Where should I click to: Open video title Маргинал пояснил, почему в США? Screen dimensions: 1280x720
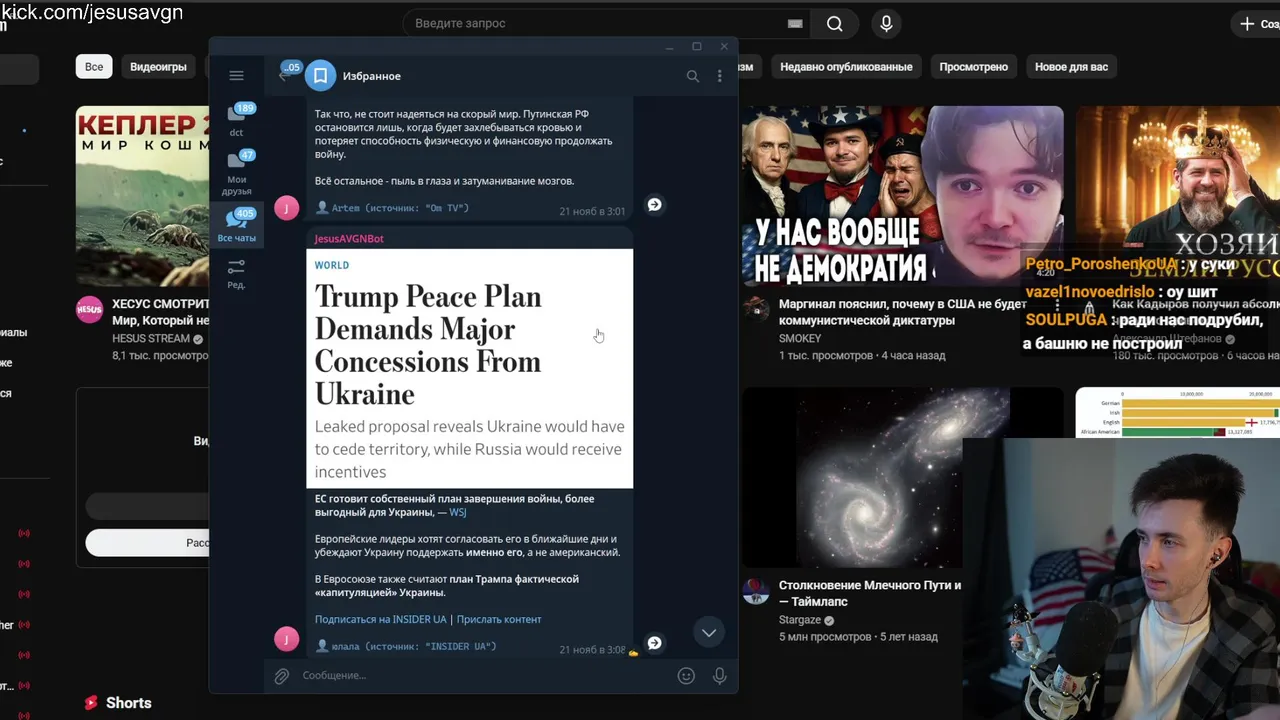[903, 312]
